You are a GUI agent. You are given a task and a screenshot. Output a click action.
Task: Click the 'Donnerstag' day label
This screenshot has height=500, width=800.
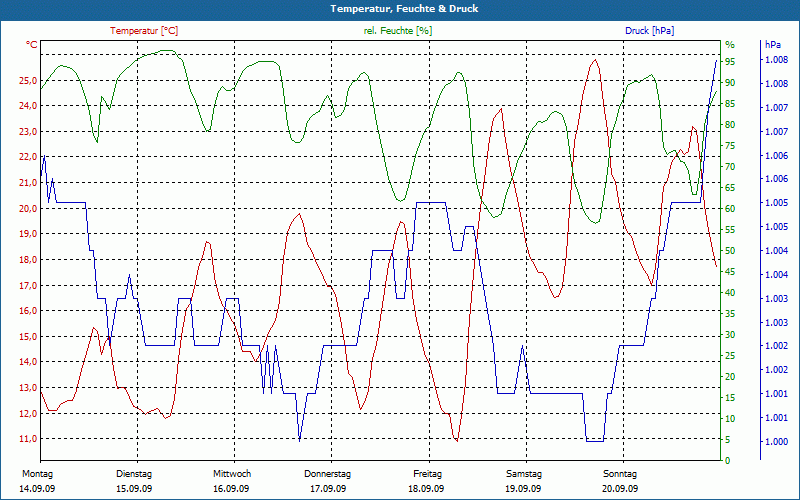[328, 474]
